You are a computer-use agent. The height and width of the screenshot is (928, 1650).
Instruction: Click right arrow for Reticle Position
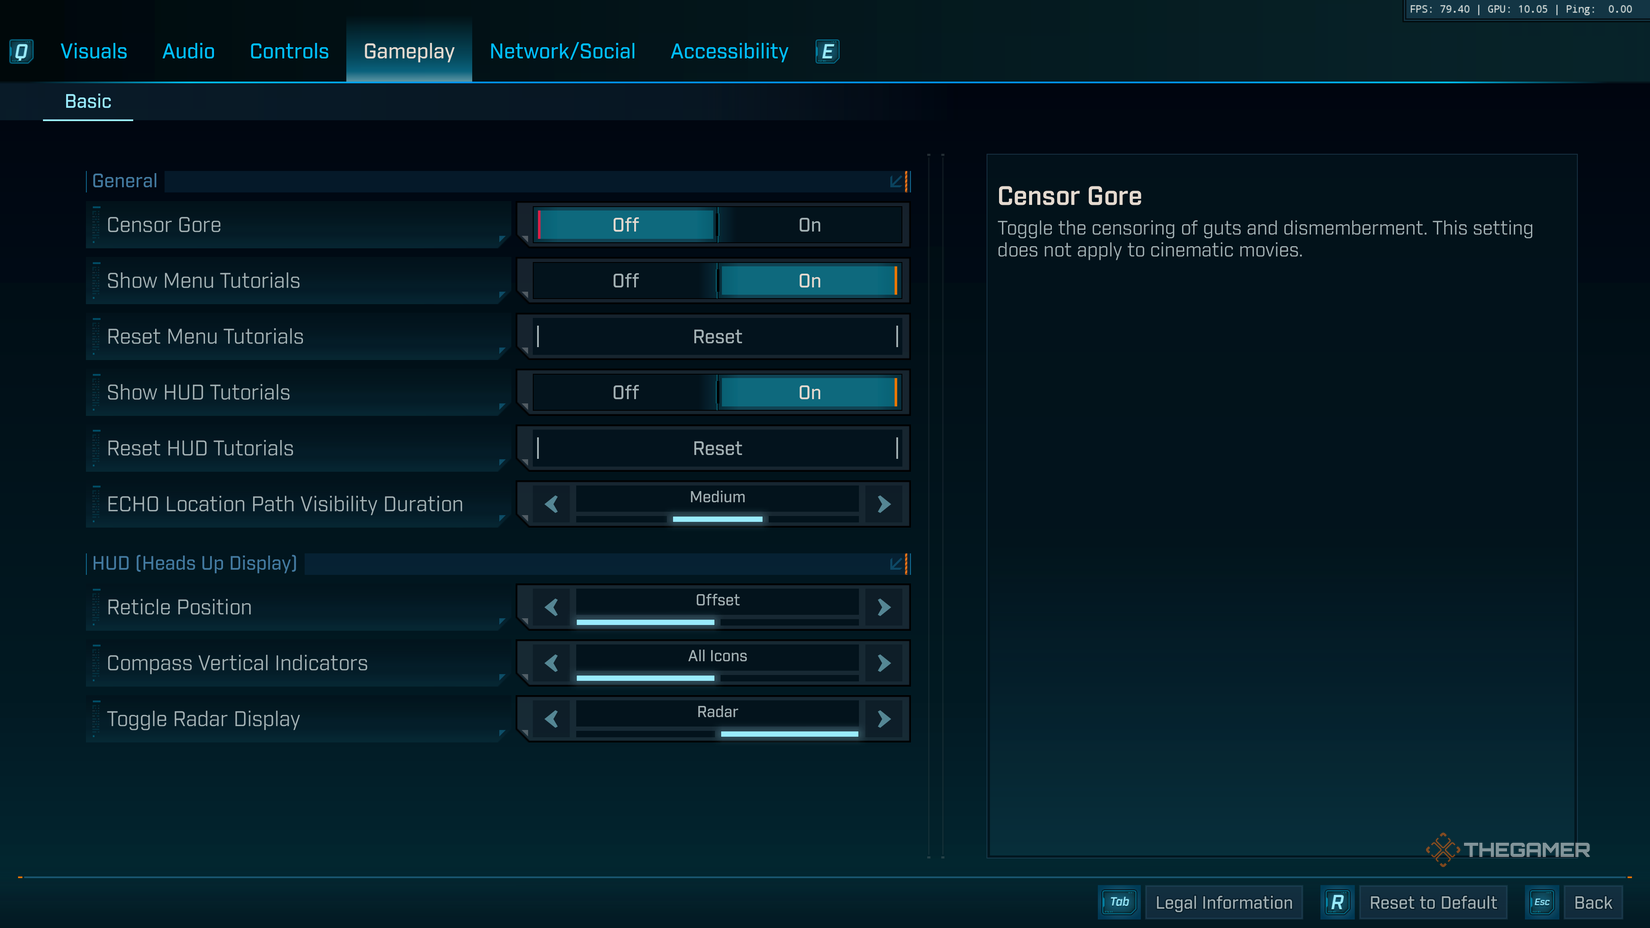pyautogui.click(x=884, y=607)
